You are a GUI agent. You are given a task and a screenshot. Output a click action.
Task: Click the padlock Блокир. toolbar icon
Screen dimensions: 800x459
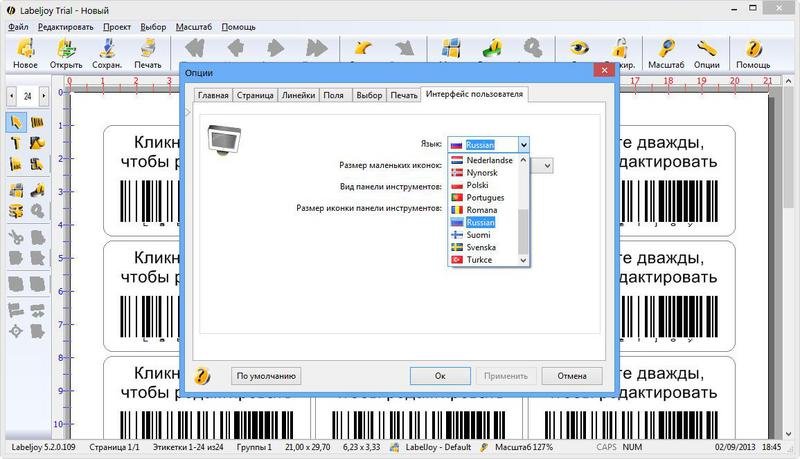[620, 49]
